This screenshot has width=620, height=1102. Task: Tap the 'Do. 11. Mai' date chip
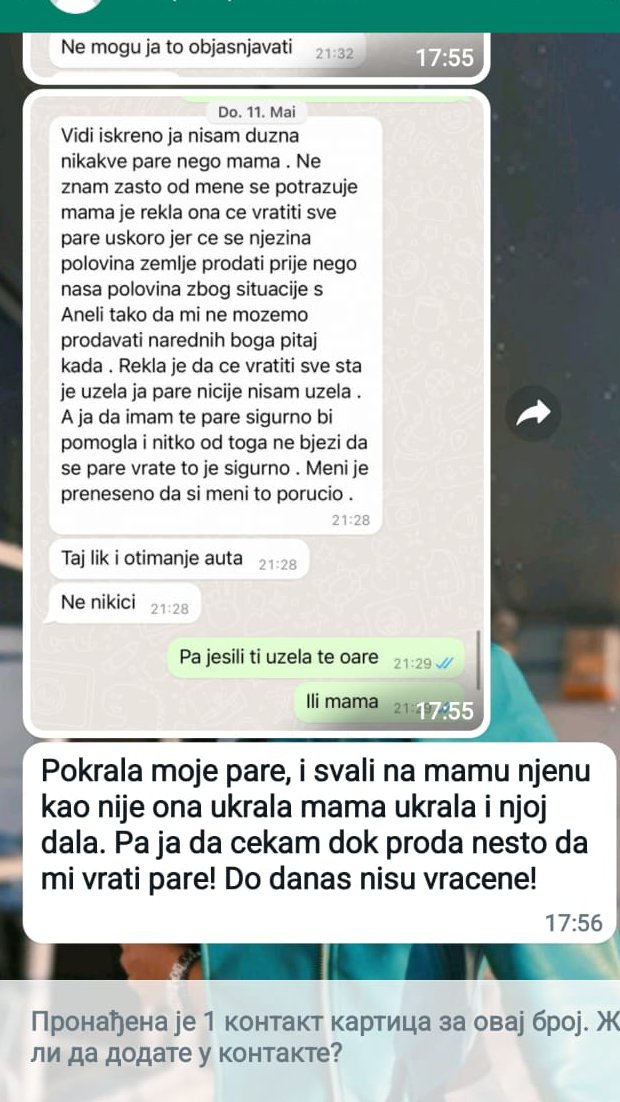pyautogui.click(x=257, y=112)
